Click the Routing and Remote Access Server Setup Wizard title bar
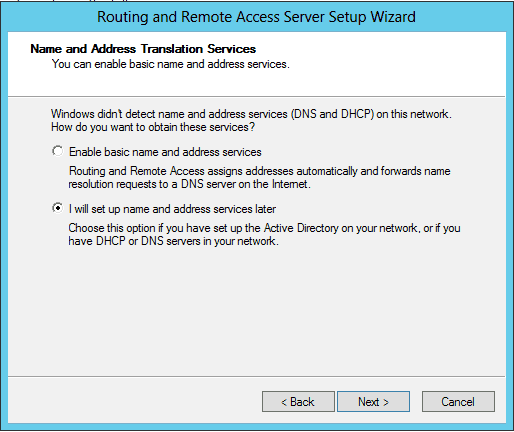 (x=256, y=17)
